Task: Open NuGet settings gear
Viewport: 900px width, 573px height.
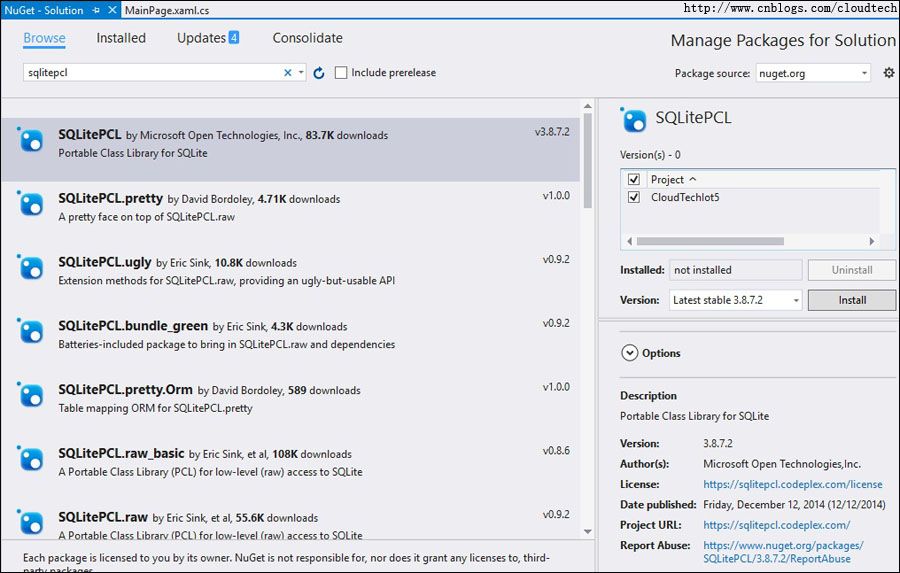Action: pyautogui.click(x=889, y=73)
